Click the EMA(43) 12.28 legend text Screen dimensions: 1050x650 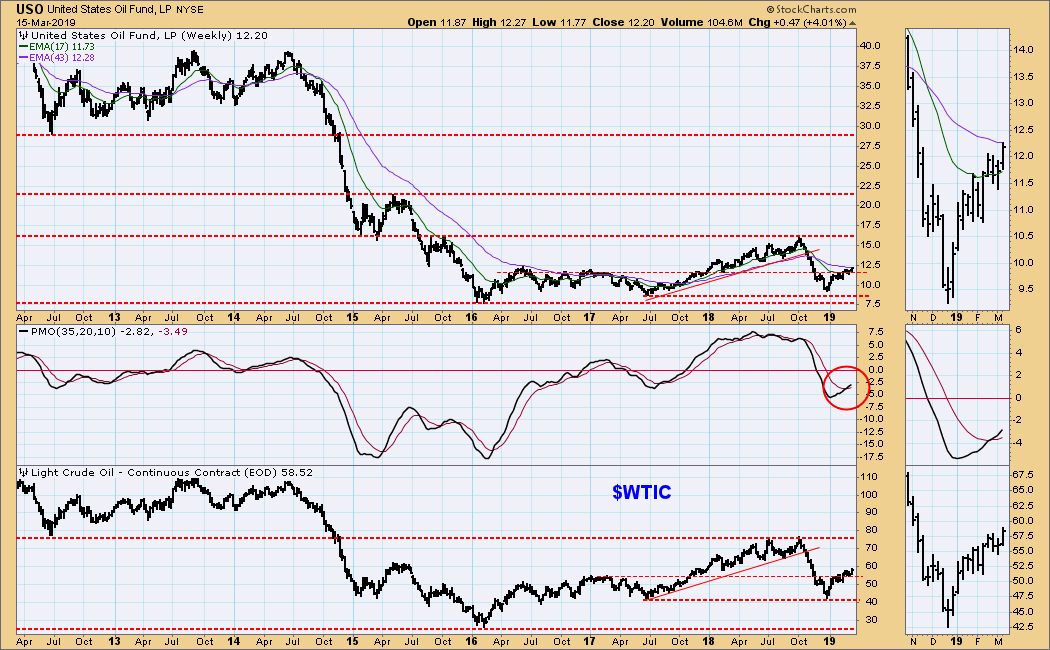pyautogui.click(x=62, y=58)
